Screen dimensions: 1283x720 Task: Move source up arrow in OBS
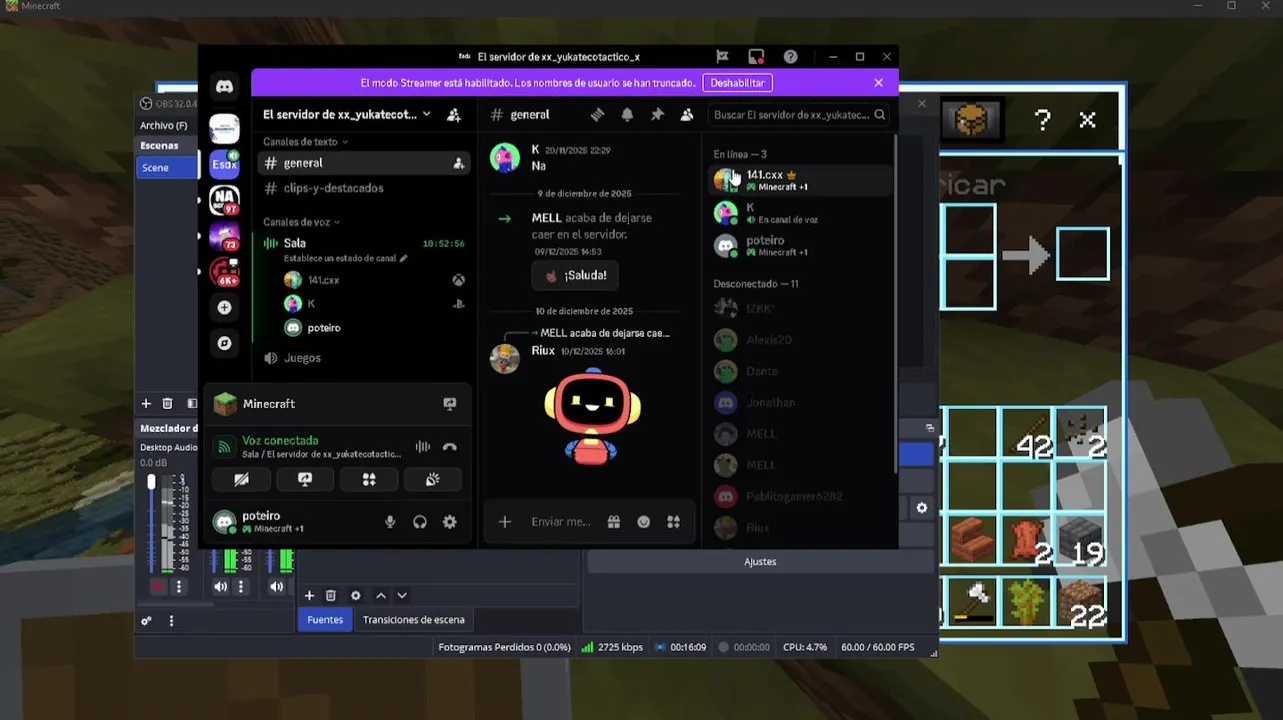pyautogui.click(x=381, y=595)
